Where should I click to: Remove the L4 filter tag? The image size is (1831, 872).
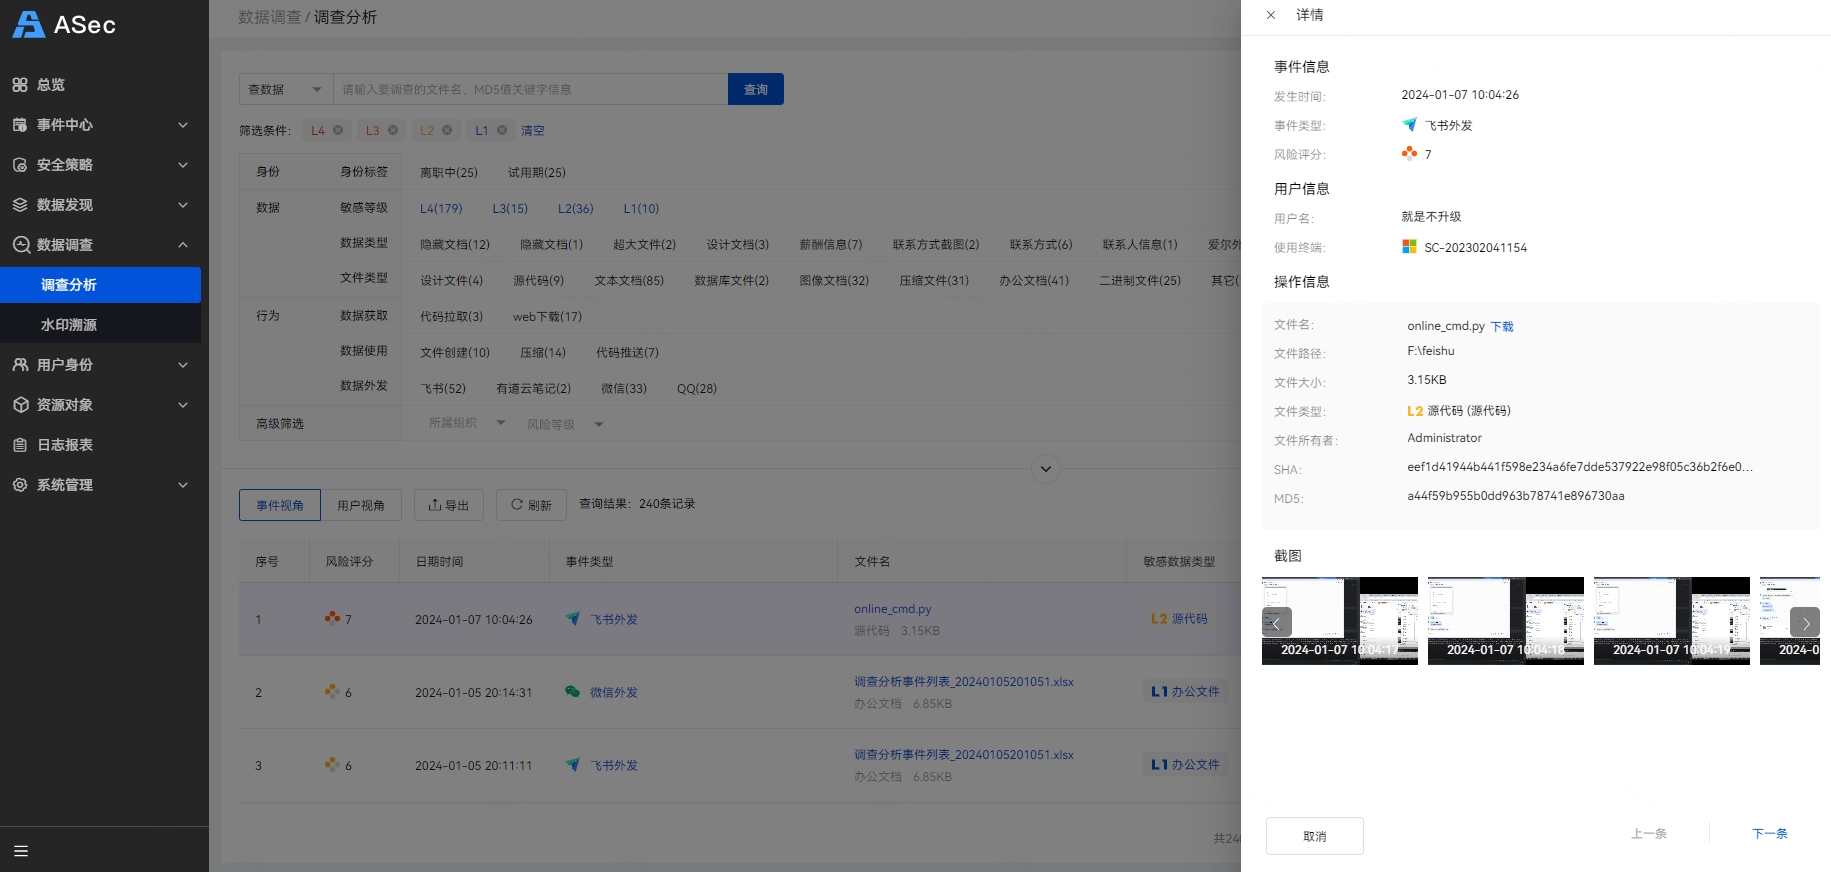pyautogui.click(x=338, y=130)
